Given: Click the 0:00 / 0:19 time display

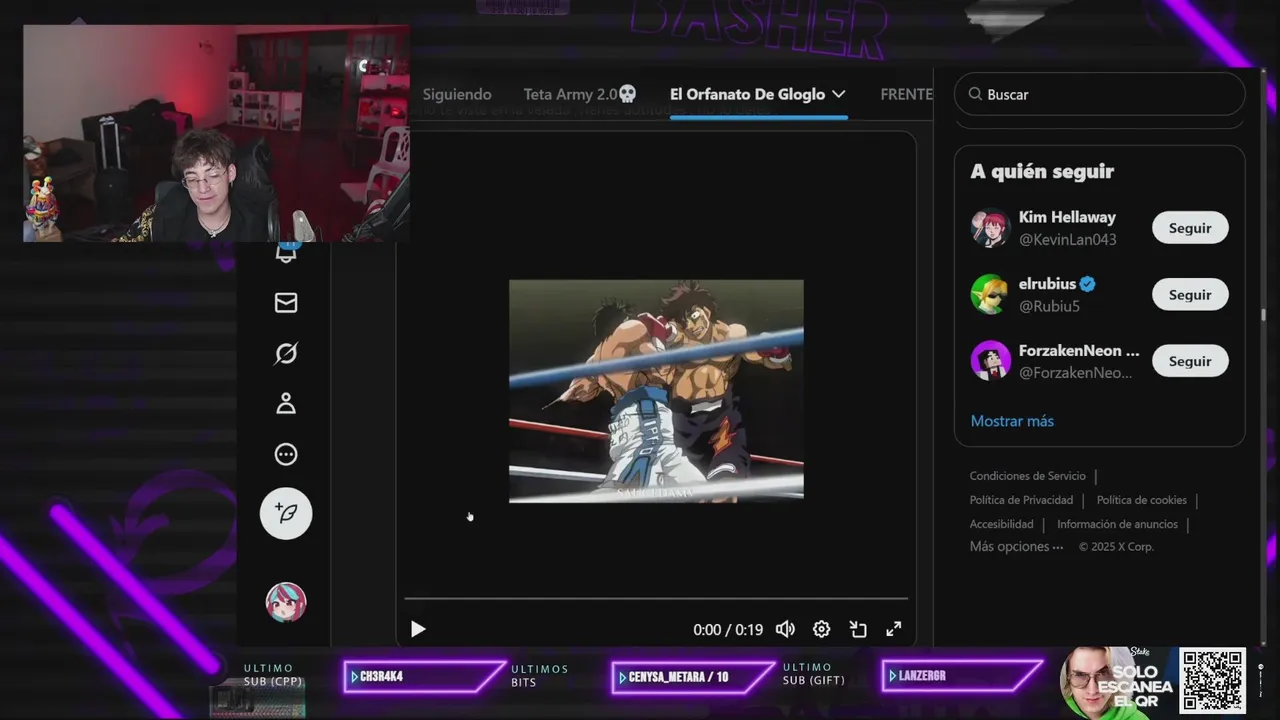Looking at the screenshot, I should 728,630.
